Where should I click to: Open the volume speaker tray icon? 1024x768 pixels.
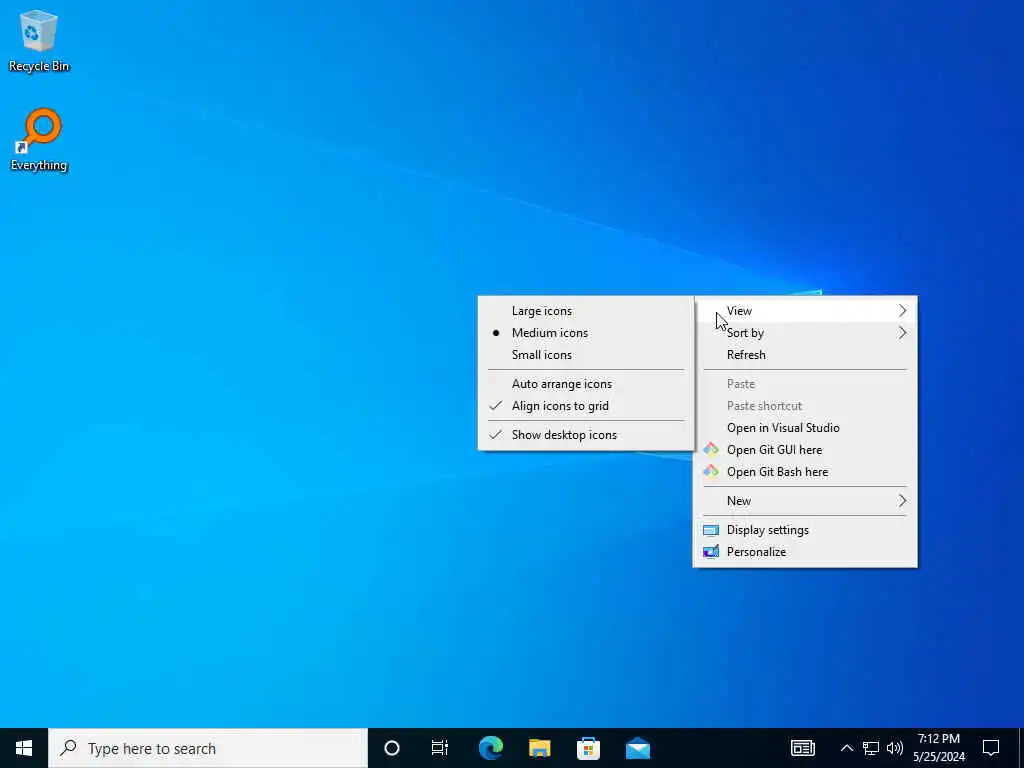pyautogui.click(x=895, y=748)
